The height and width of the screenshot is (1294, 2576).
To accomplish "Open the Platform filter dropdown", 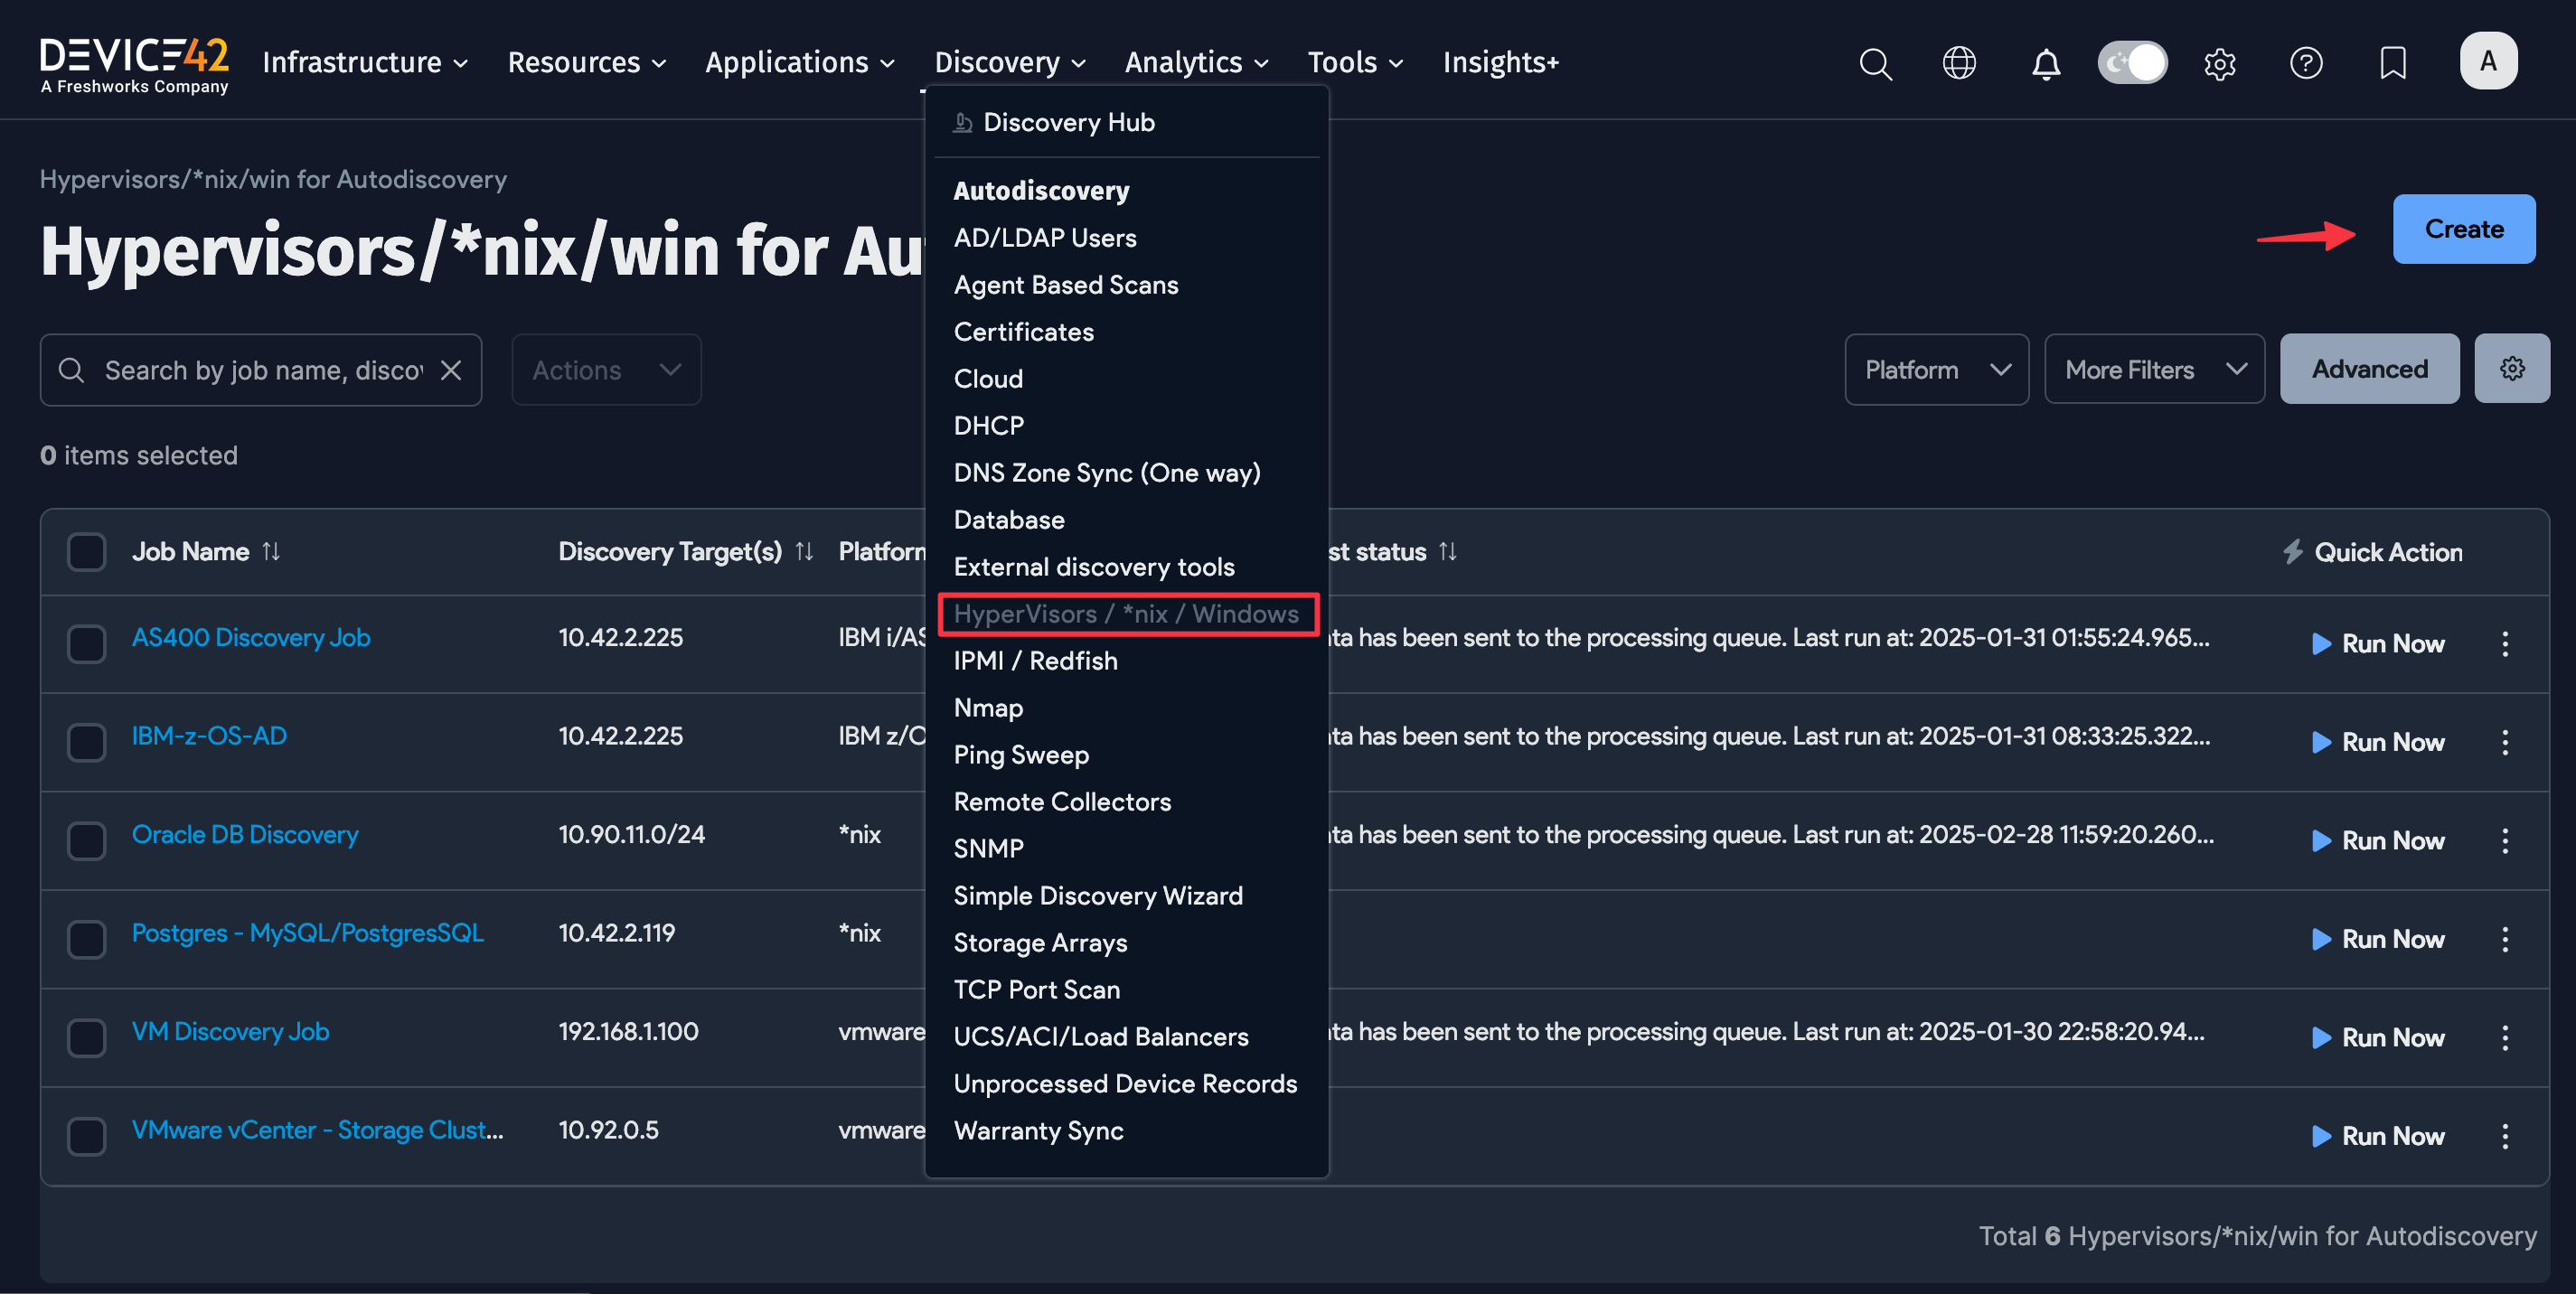I will [1936, 368].
